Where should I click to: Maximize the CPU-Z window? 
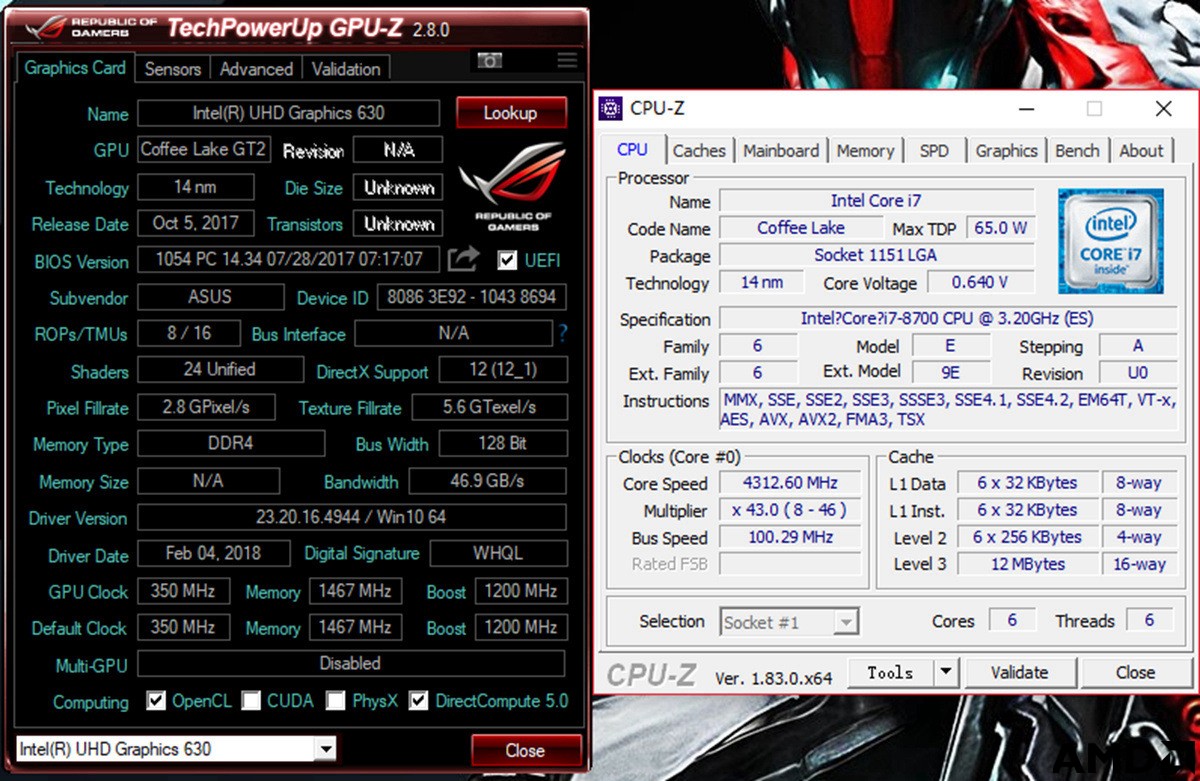[x=1095, y=108]
